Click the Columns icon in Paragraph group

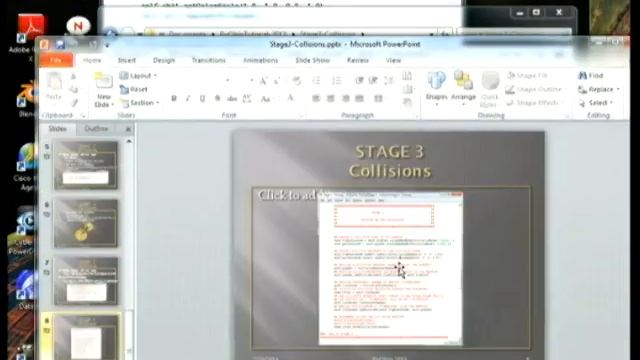coord(379,98)
